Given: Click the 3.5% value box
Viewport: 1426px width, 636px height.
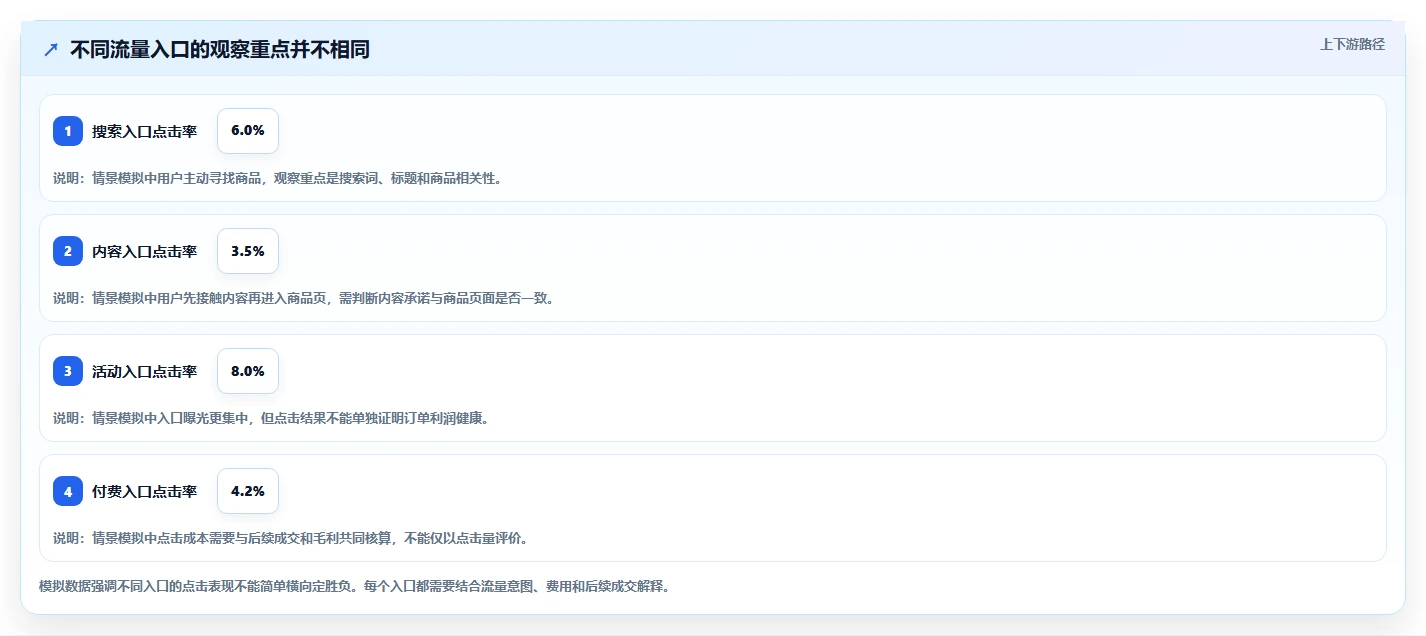Looking at the screenshot, I should click(248, 251).
